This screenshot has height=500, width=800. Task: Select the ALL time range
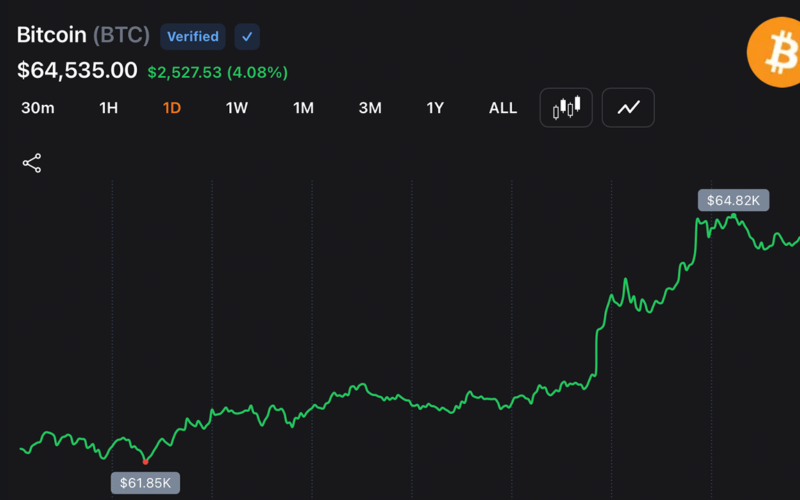503,108
